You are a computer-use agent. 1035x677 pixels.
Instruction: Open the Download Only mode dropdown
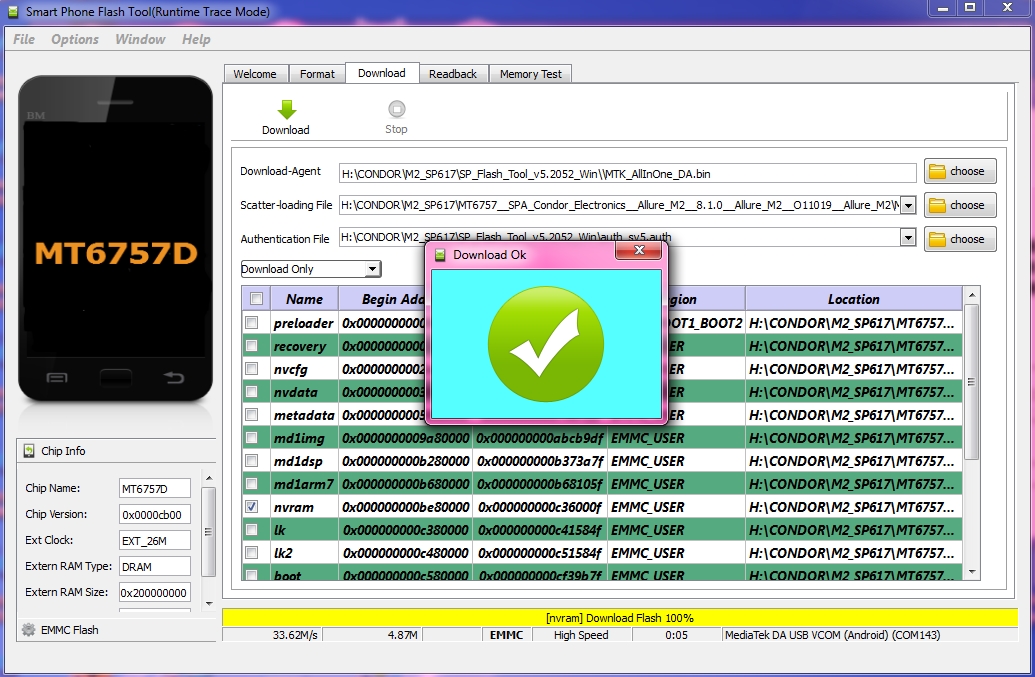[x=372, y=269]
